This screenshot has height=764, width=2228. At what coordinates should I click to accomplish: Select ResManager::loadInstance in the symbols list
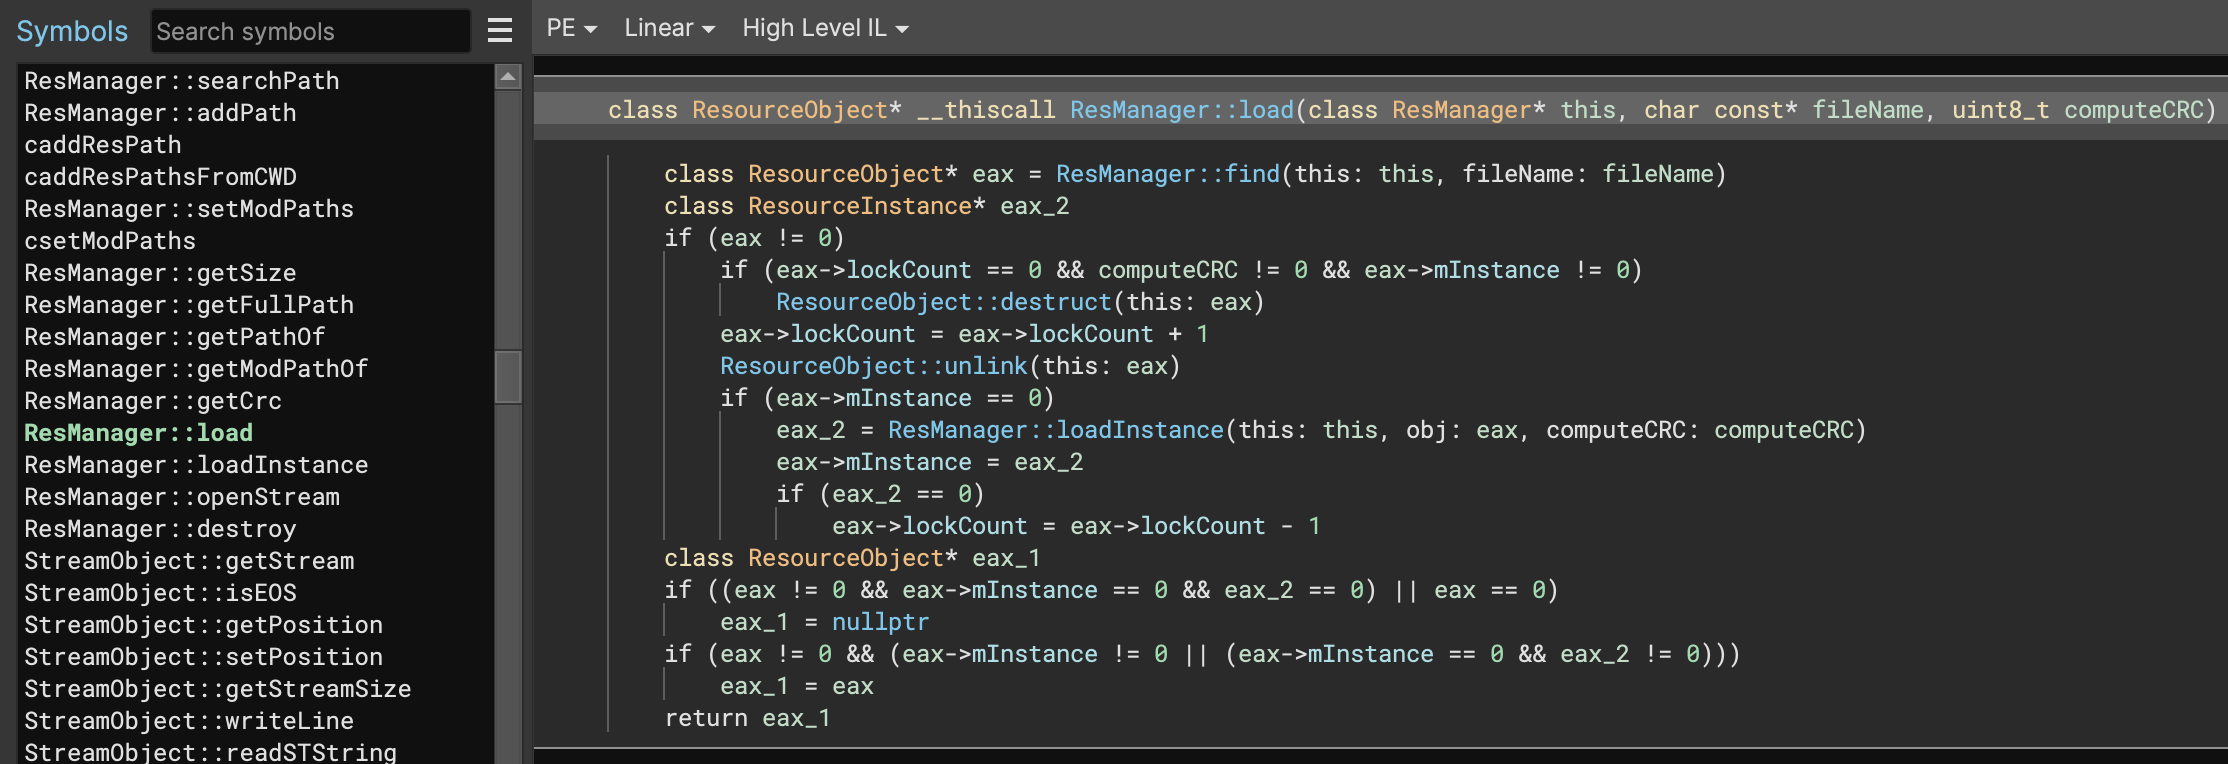click(196, 465)
